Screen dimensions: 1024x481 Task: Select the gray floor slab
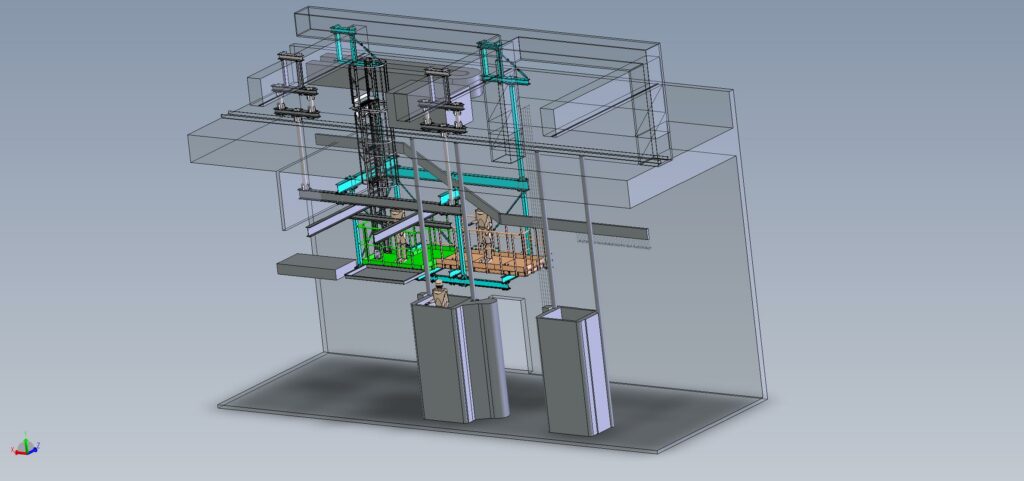(491, 401)
